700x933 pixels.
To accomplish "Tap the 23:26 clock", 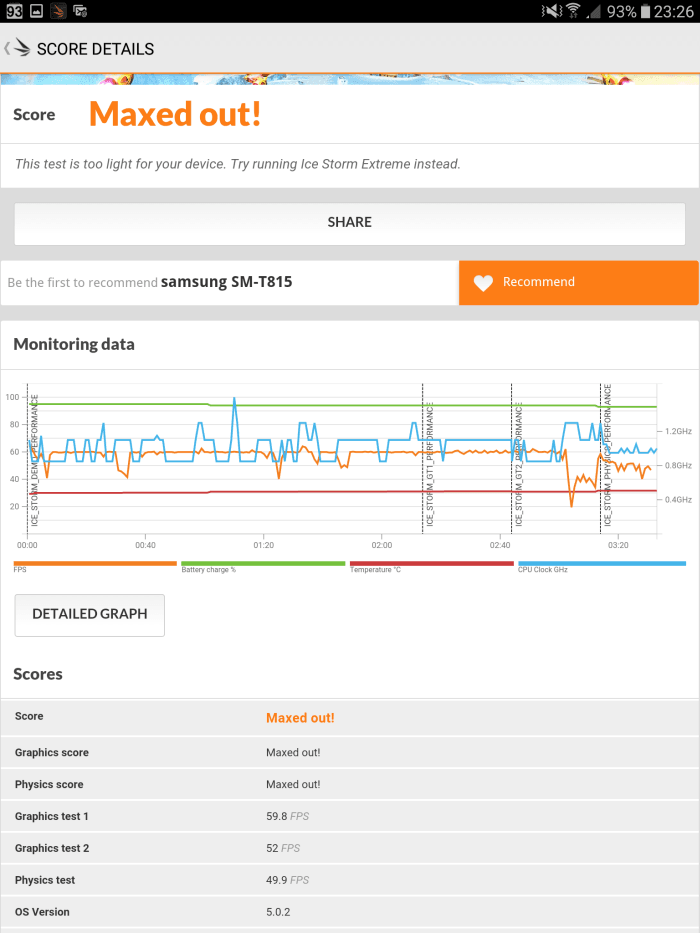I will [x=674, y=11].
